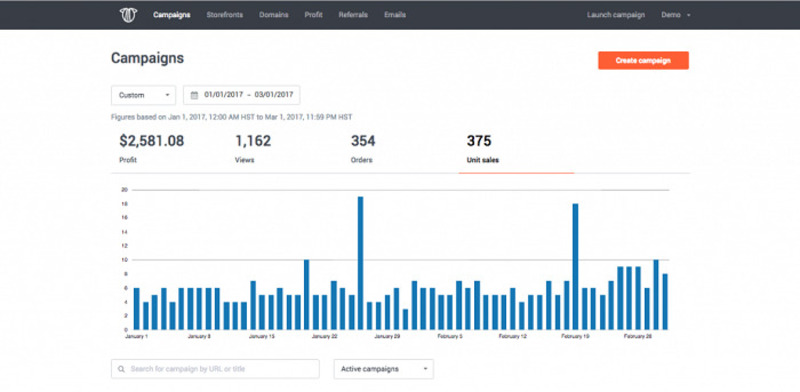The image size is (800, 392).
Task: Go to Storefronts in navigation bar
Action: (224, 15)
